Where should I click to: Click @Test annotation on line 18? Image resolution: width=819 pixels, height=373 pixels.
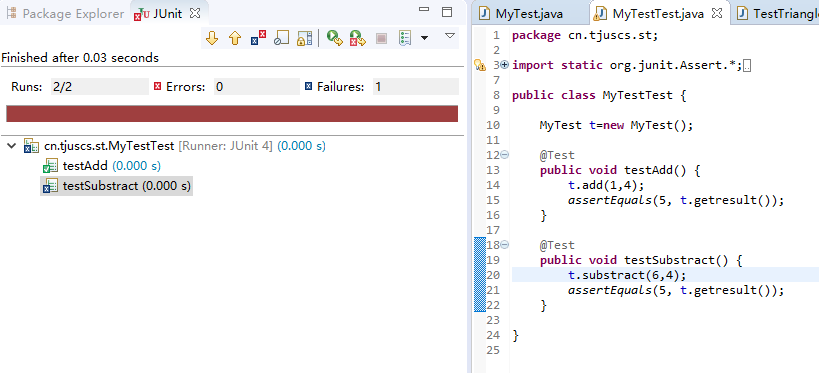pyautogui.click(x=557, y=245)
